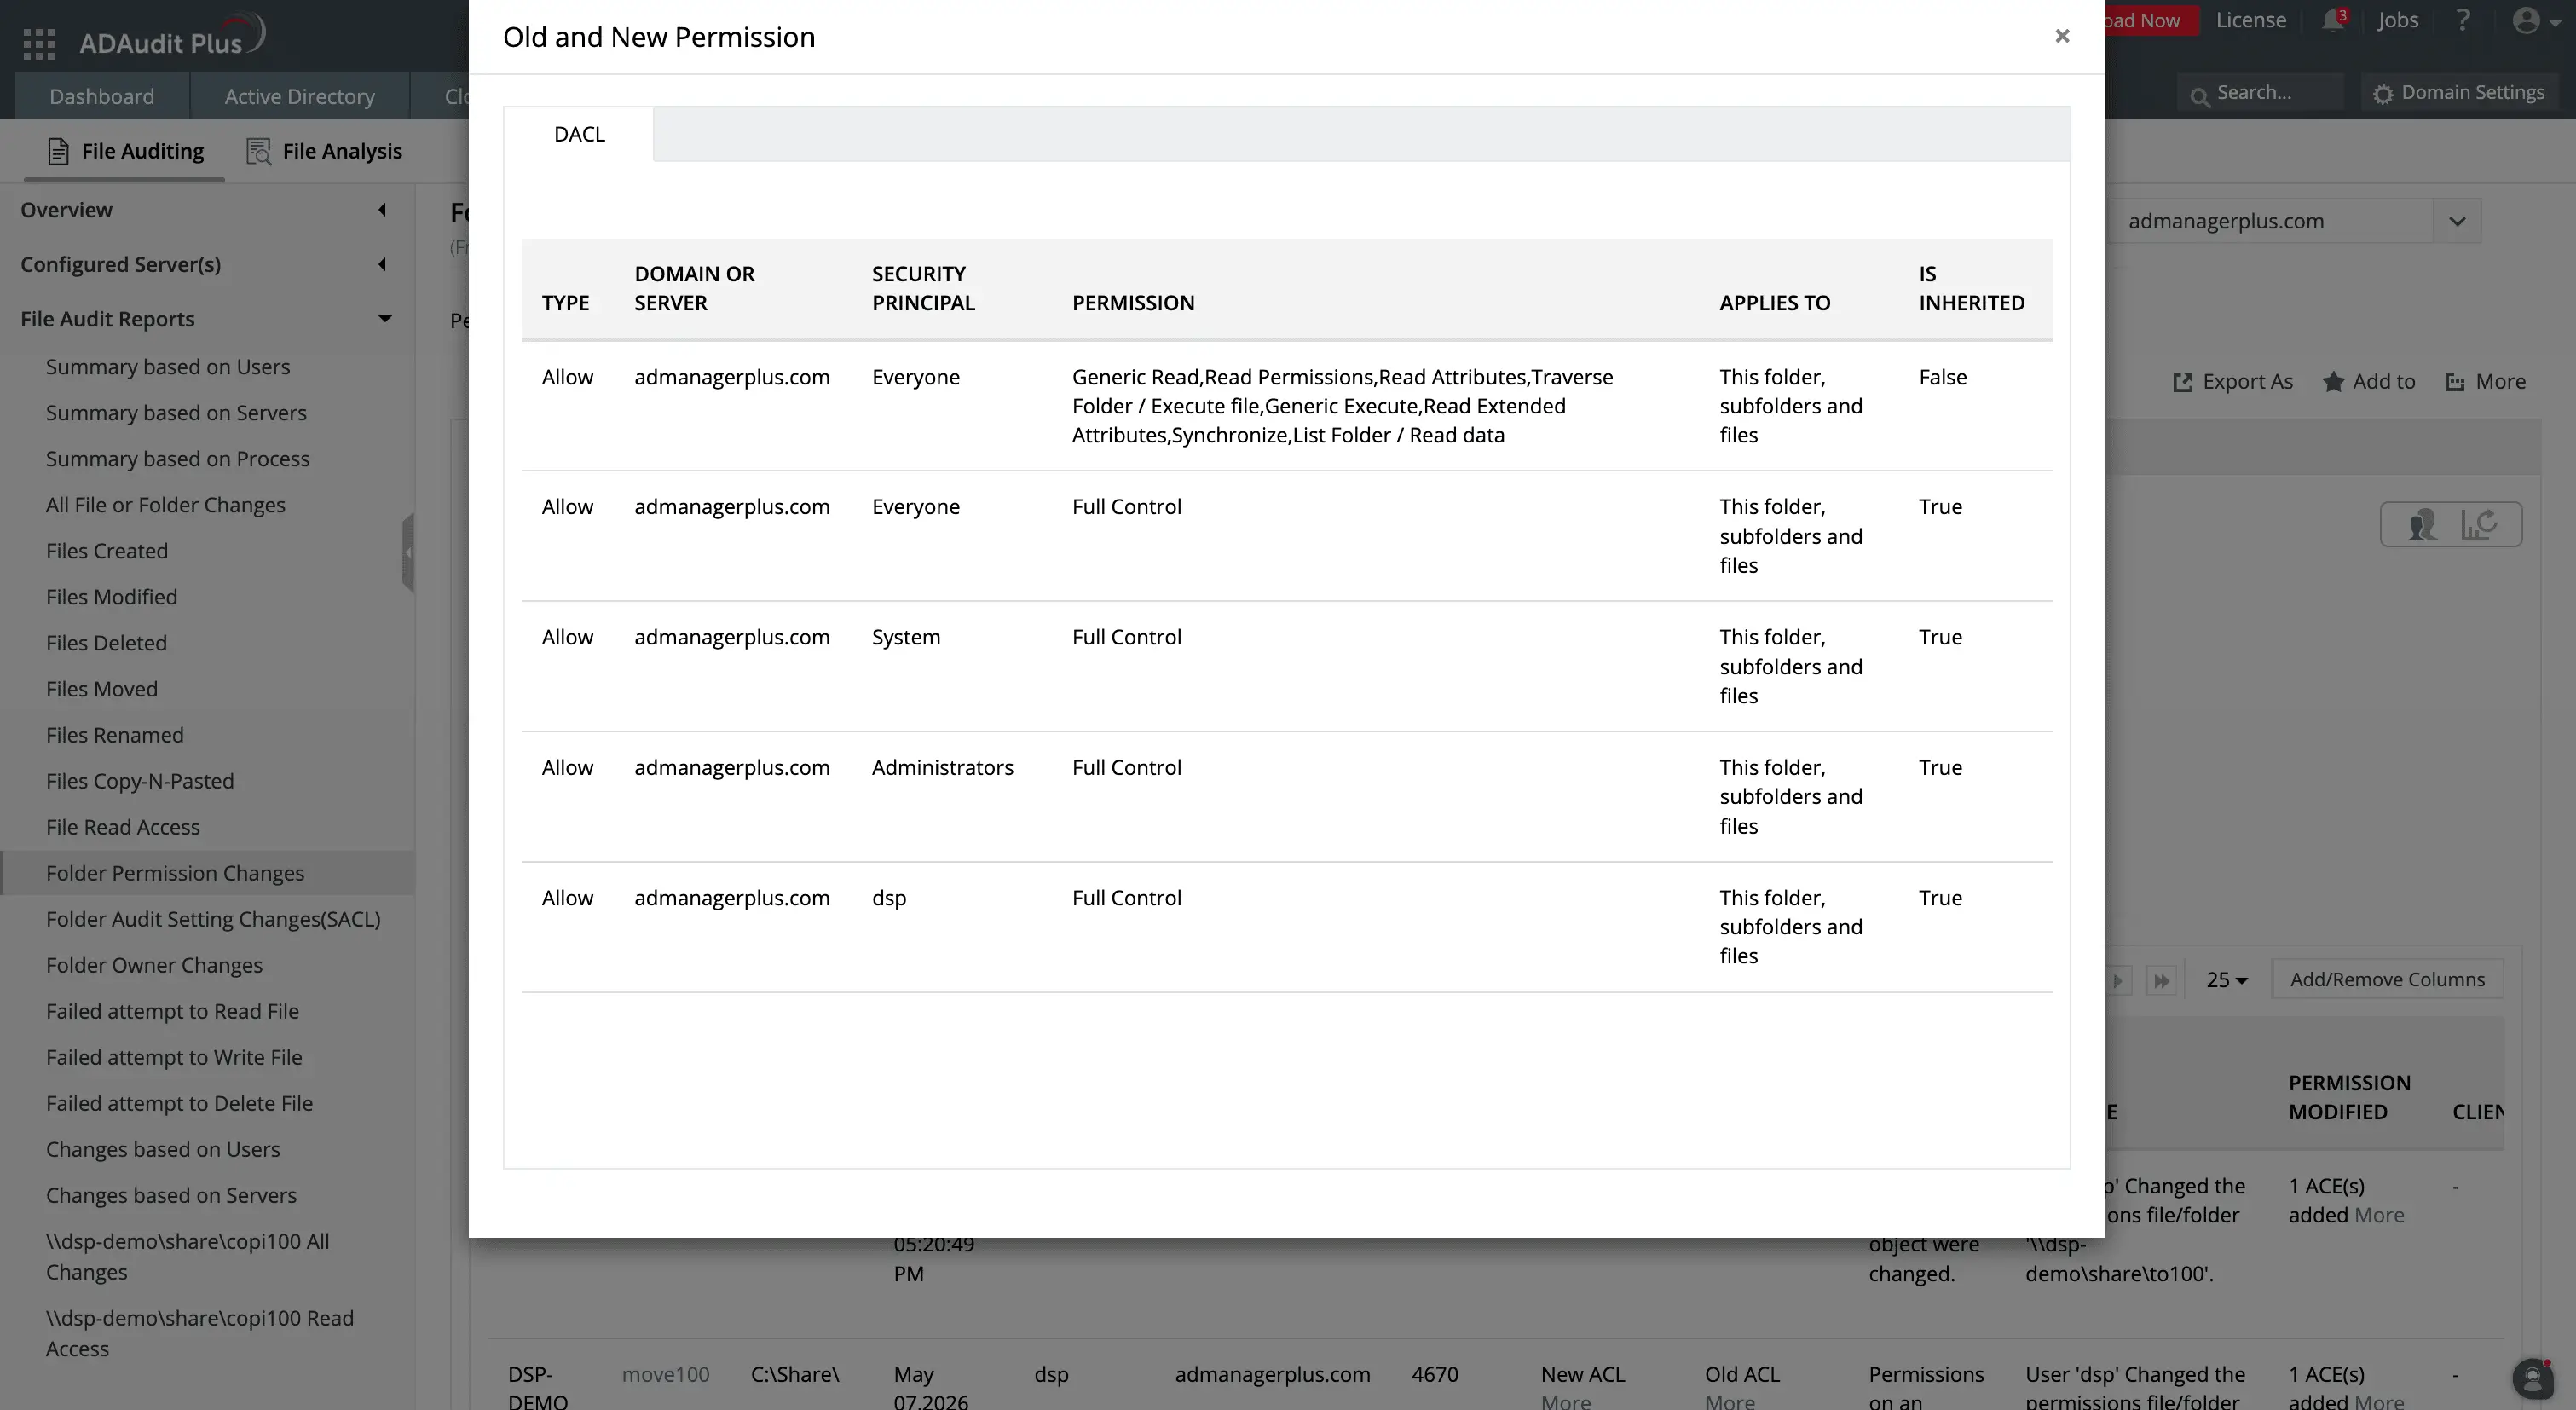Open Failed attempt to Write File report
This screenshot has height=1410, width=2576.
tap(174, 1057)
